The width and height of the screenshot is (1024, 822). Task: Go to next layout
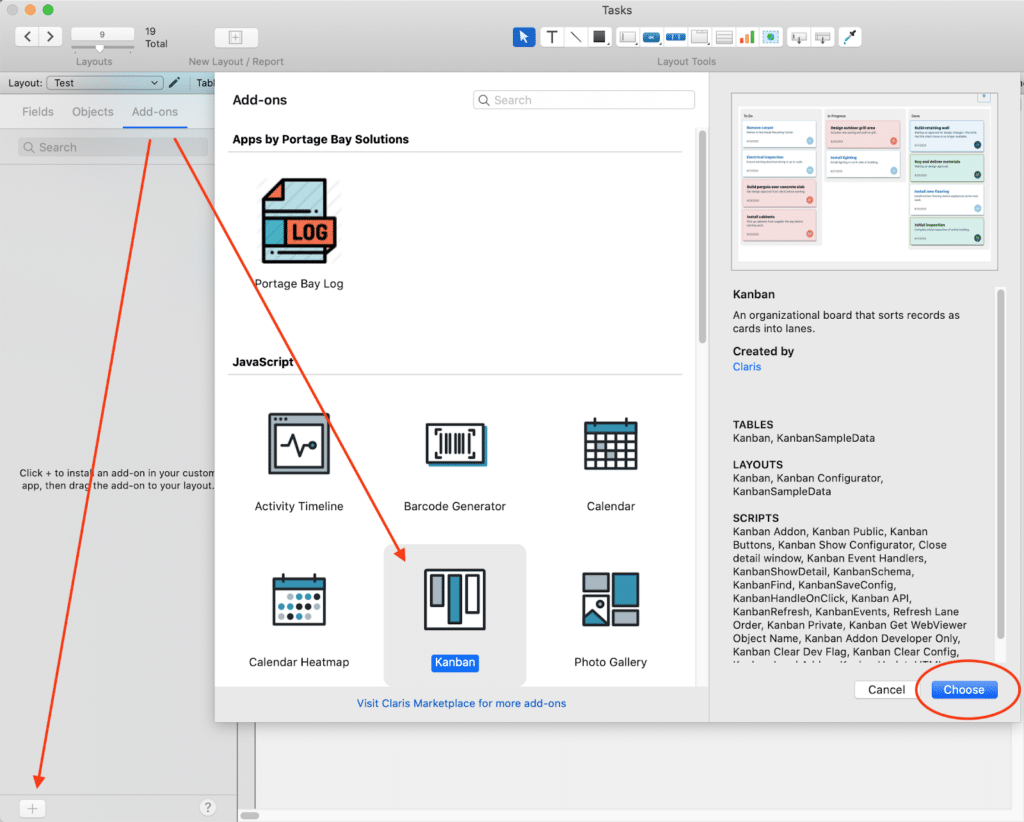coord(50,37)
